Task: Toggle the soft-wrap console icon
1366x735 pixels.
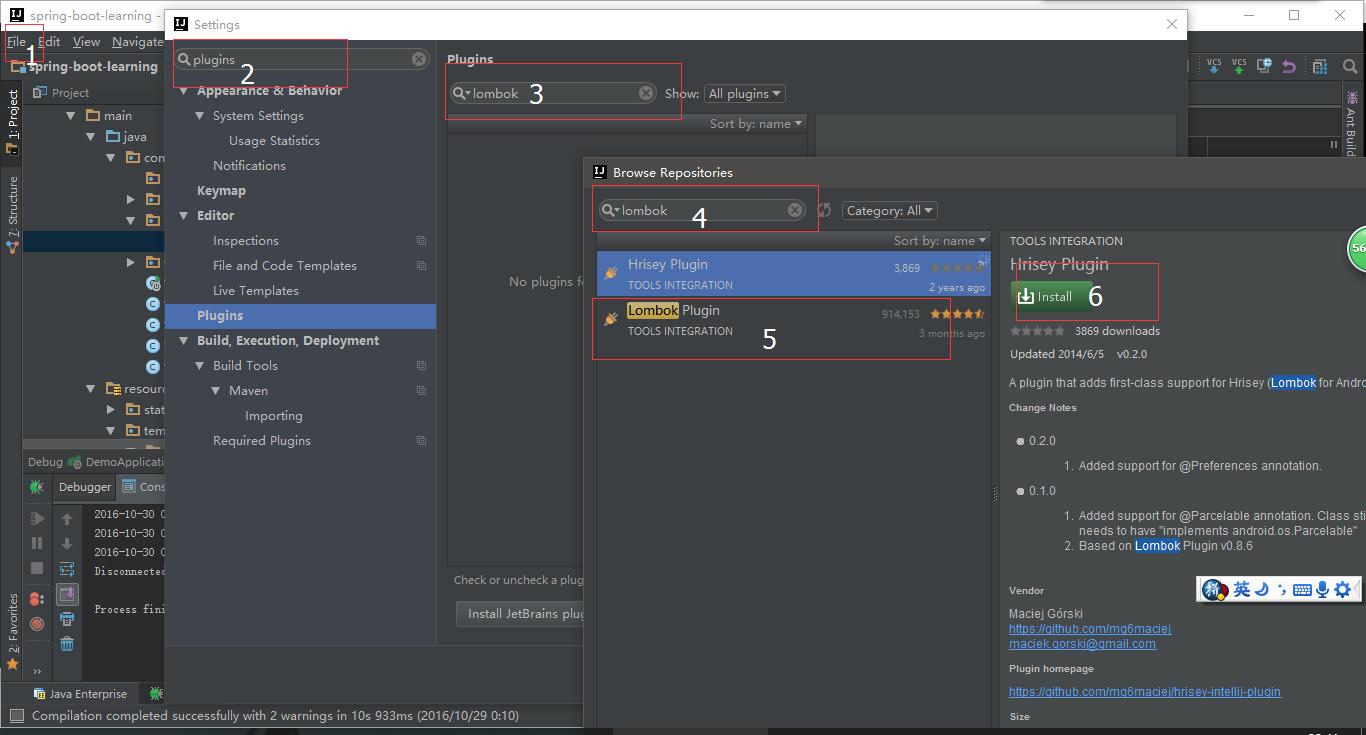Action: tap(67, 568)
